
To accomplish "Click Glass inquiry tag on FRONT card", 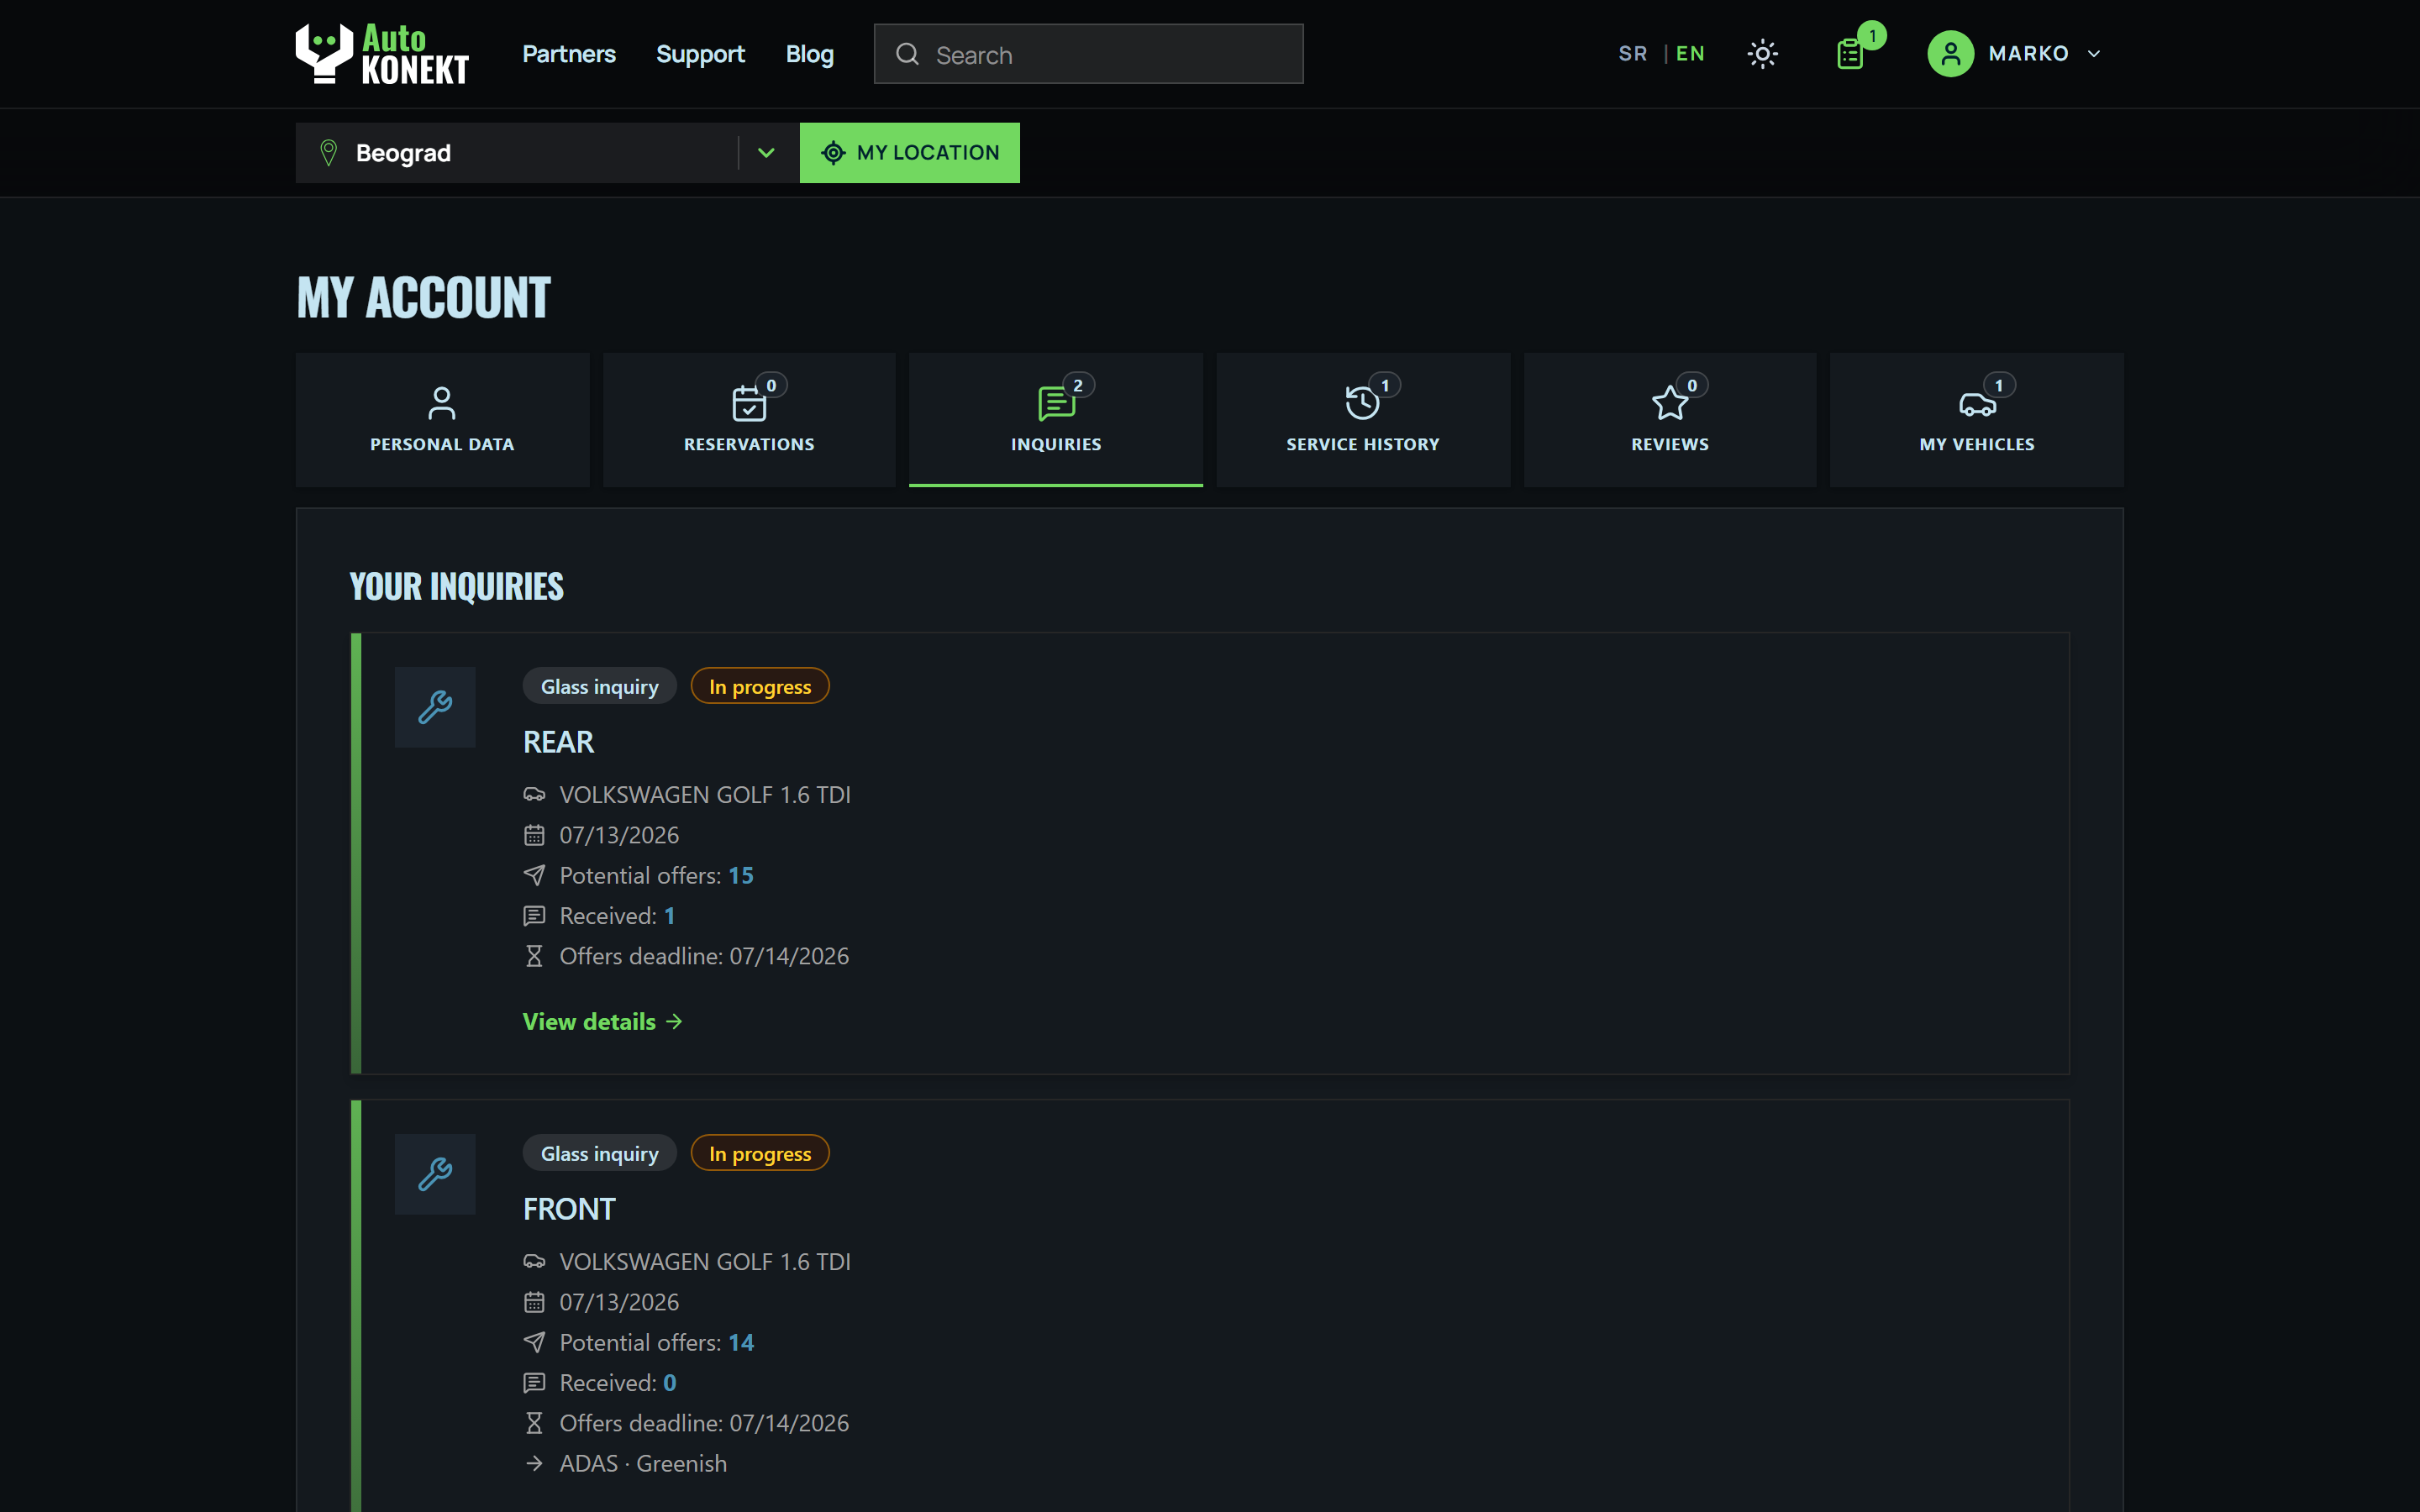I will click(600, 1153).
